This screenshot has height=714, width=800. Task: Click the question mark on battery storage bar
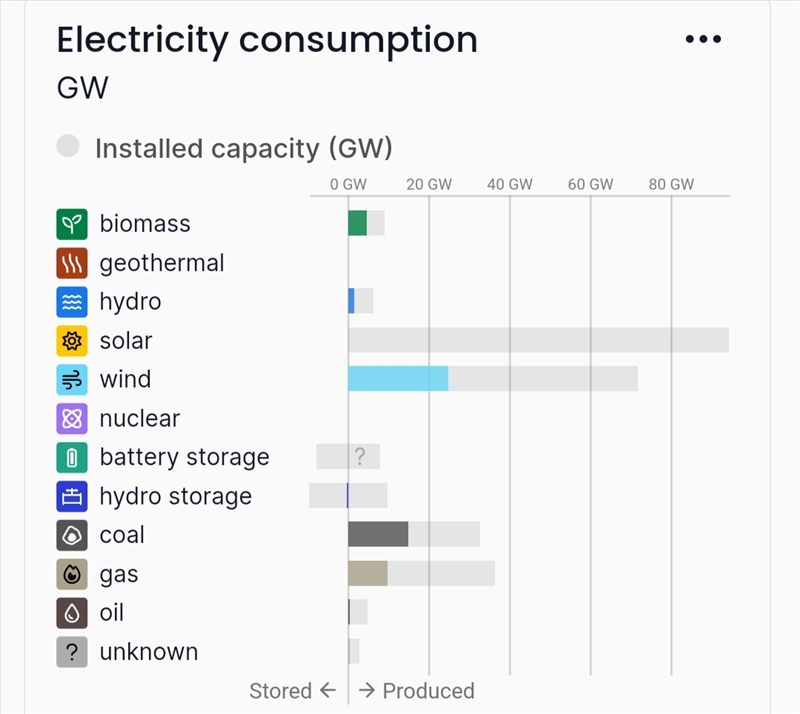360,456
